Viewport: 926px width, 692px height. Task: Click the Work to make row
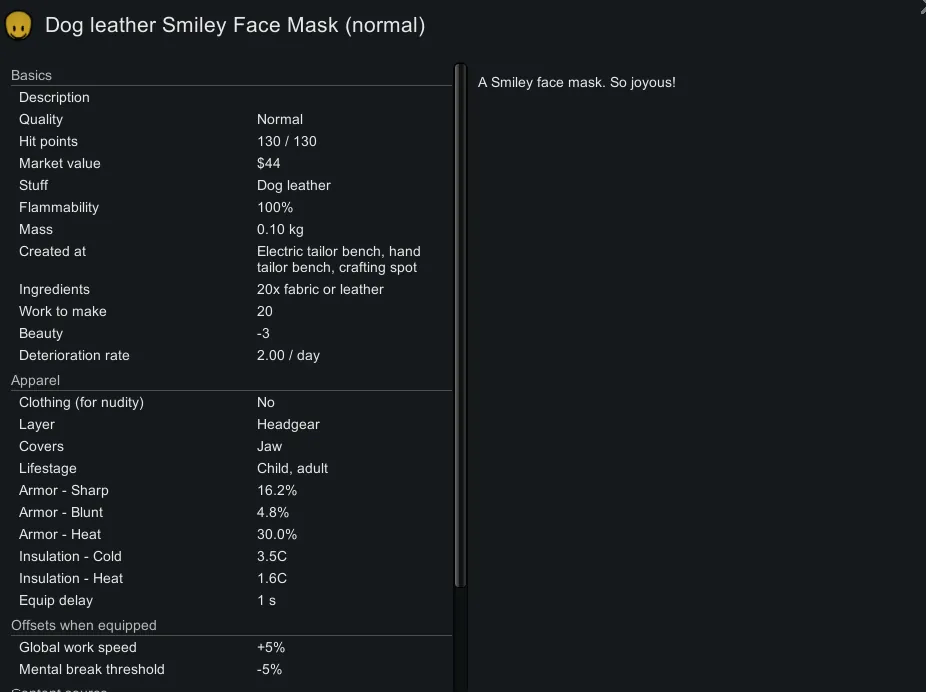click(232, 311)
